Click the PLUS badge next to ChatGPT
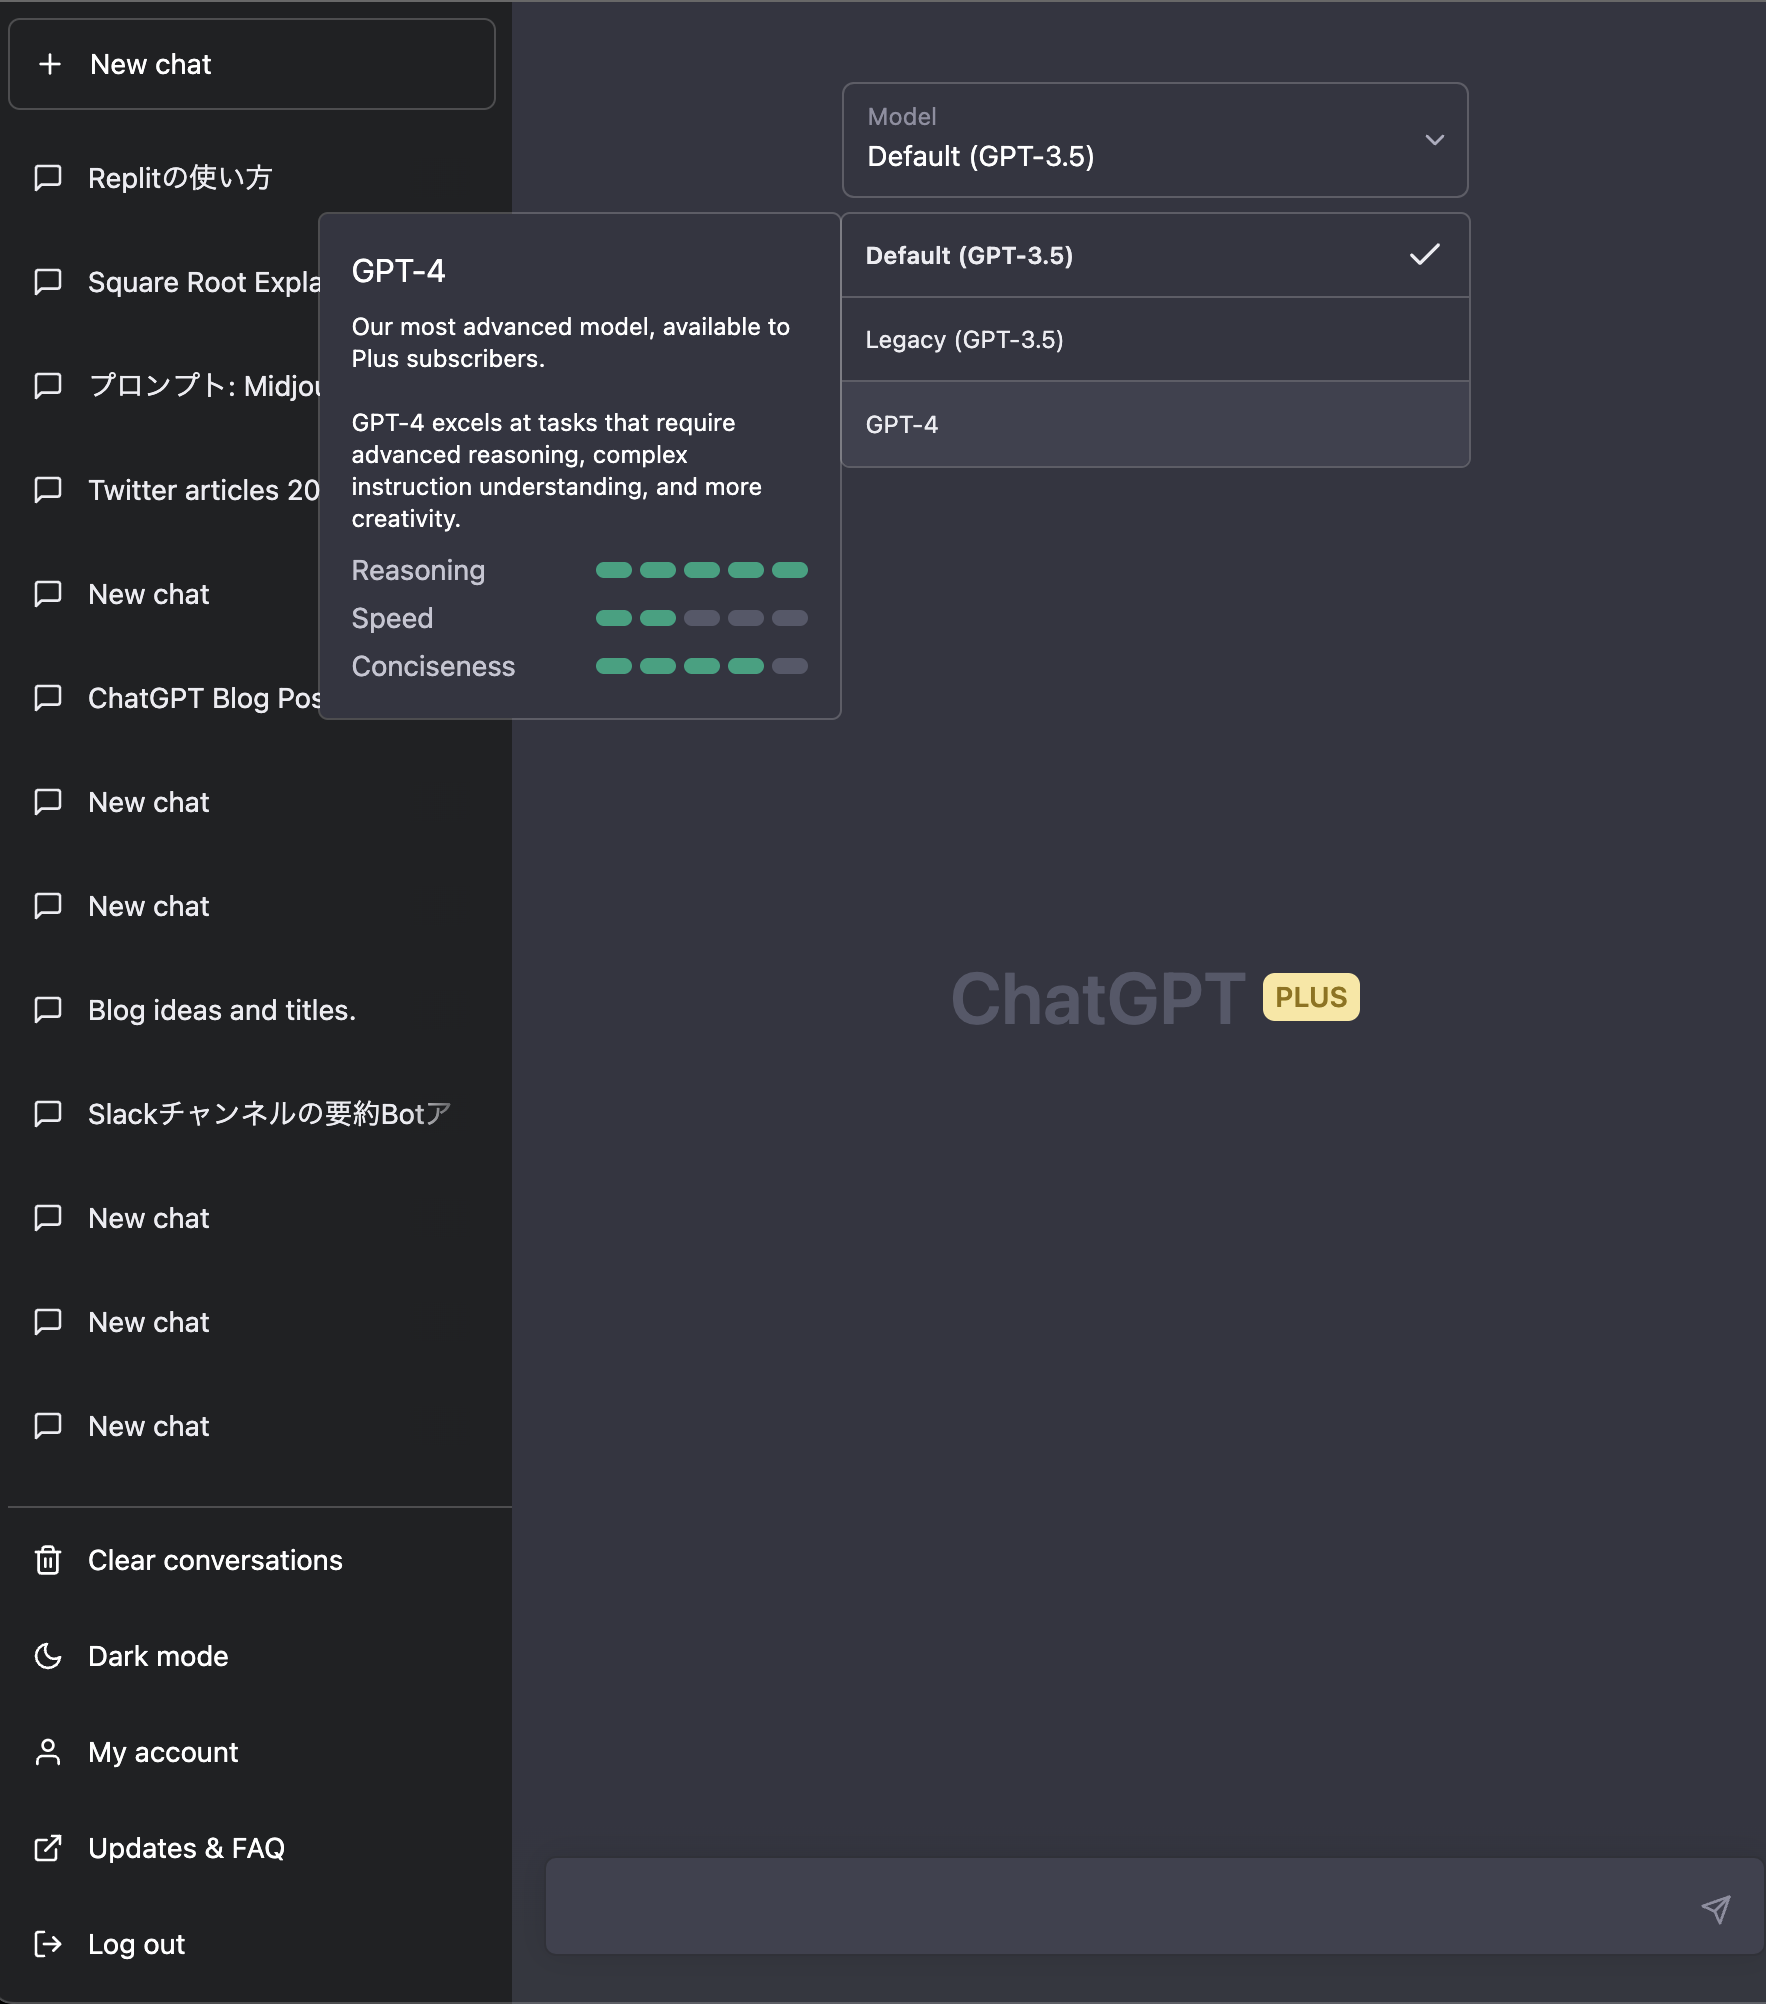Viewport: 1766px width, 2004px height. click(1311, 997)
